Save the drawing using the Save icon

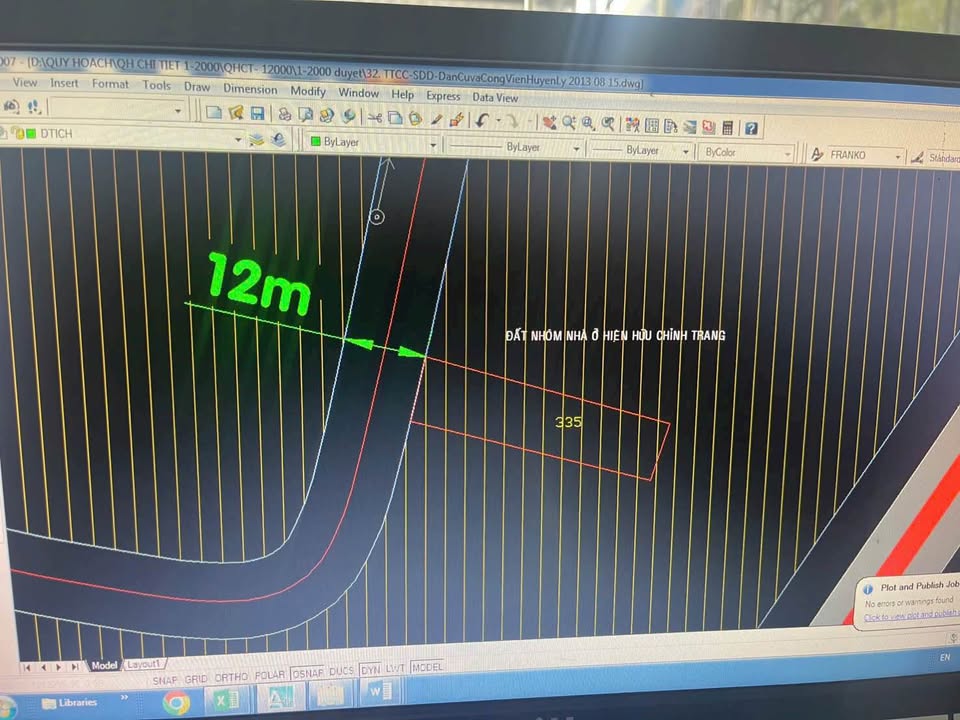tap(258, 117)
